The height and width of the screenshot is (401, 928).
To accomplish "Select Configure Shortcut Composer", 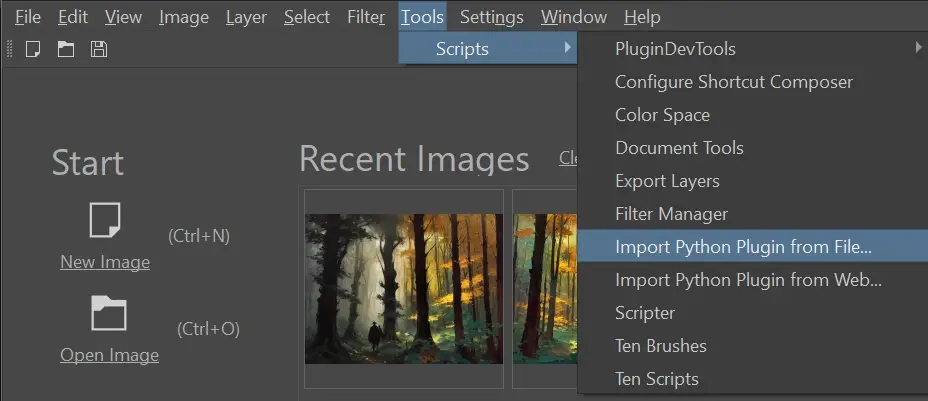I will point(733,82).
